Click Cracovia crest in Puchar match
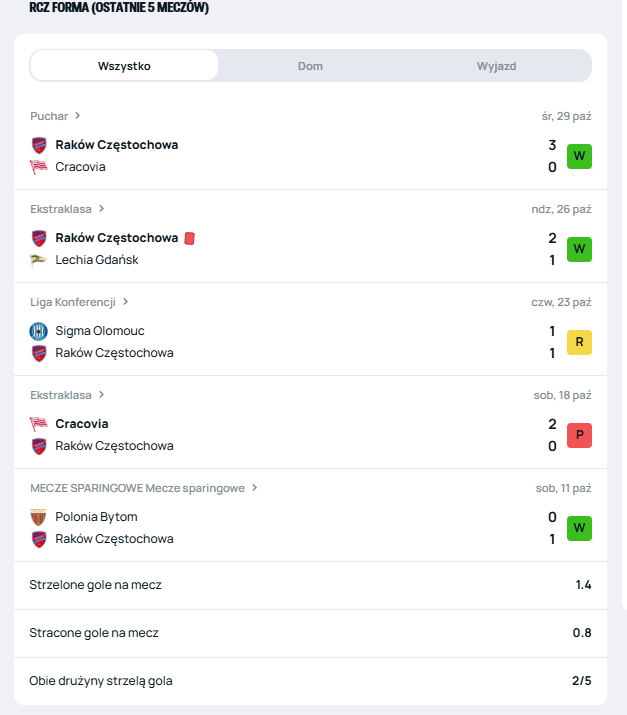 (39, 167)
